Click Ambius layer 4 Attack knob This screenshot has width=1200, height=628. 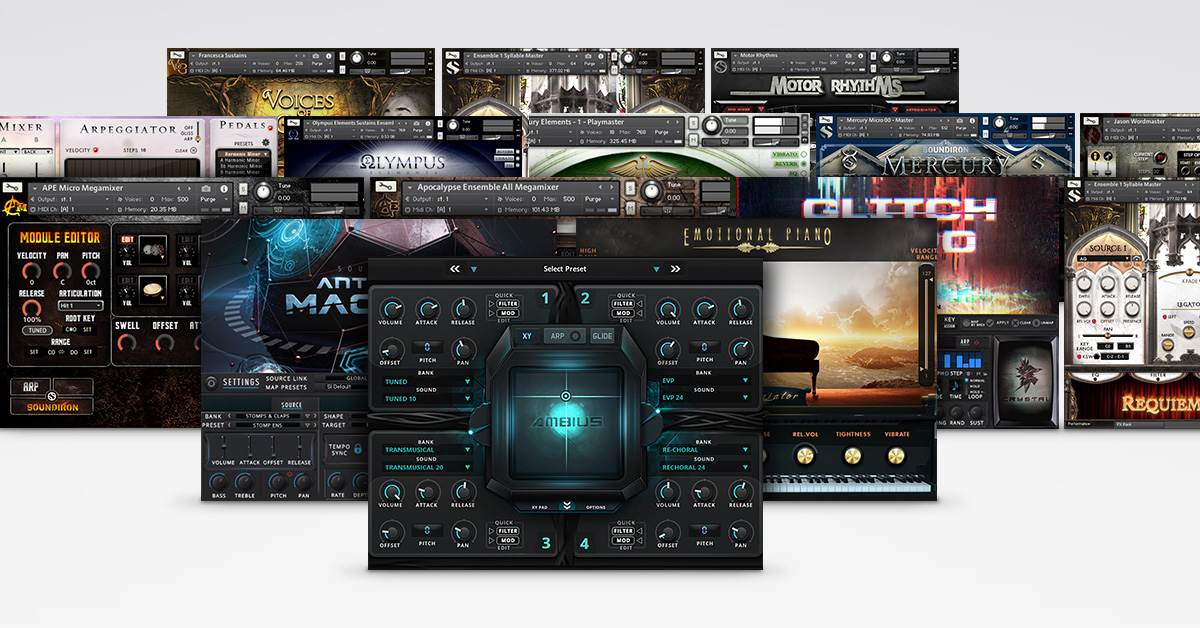click(705, 492)
